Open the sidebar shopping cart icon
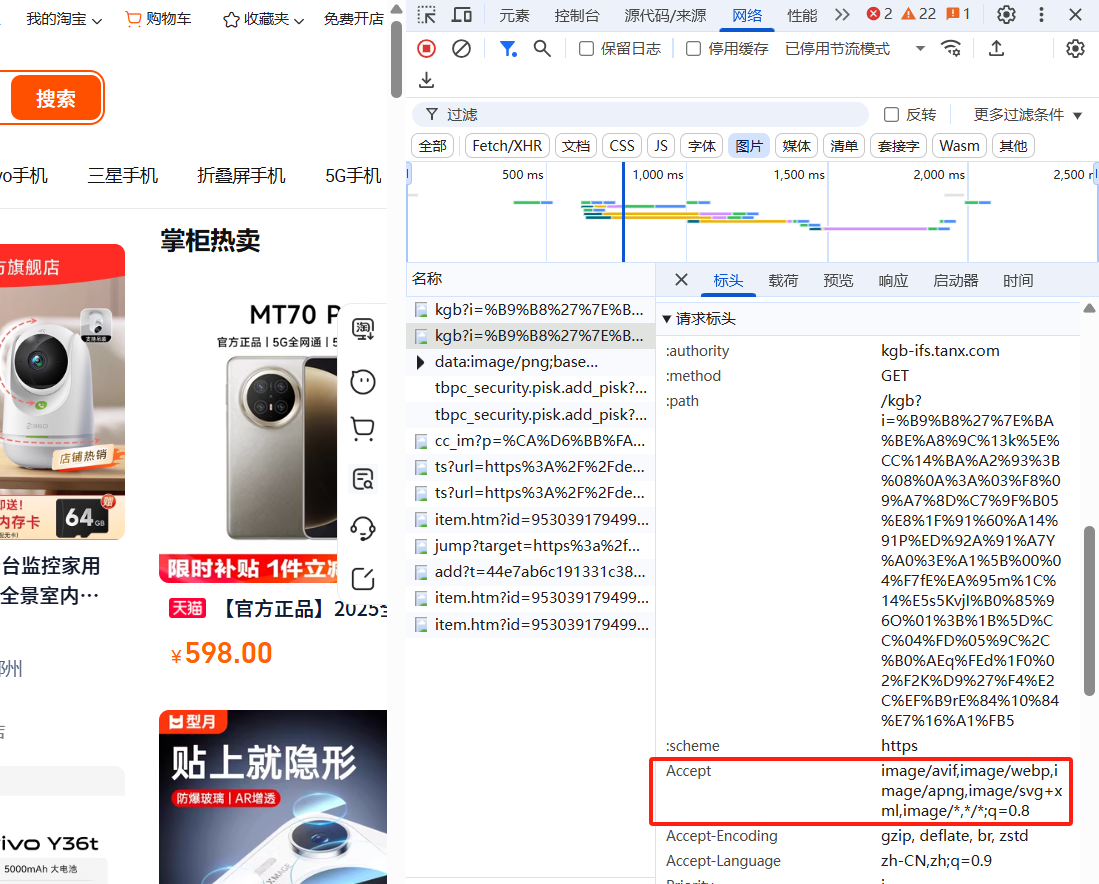Image resolution: width=1099 pixels, height=884 pixels. 362,428
